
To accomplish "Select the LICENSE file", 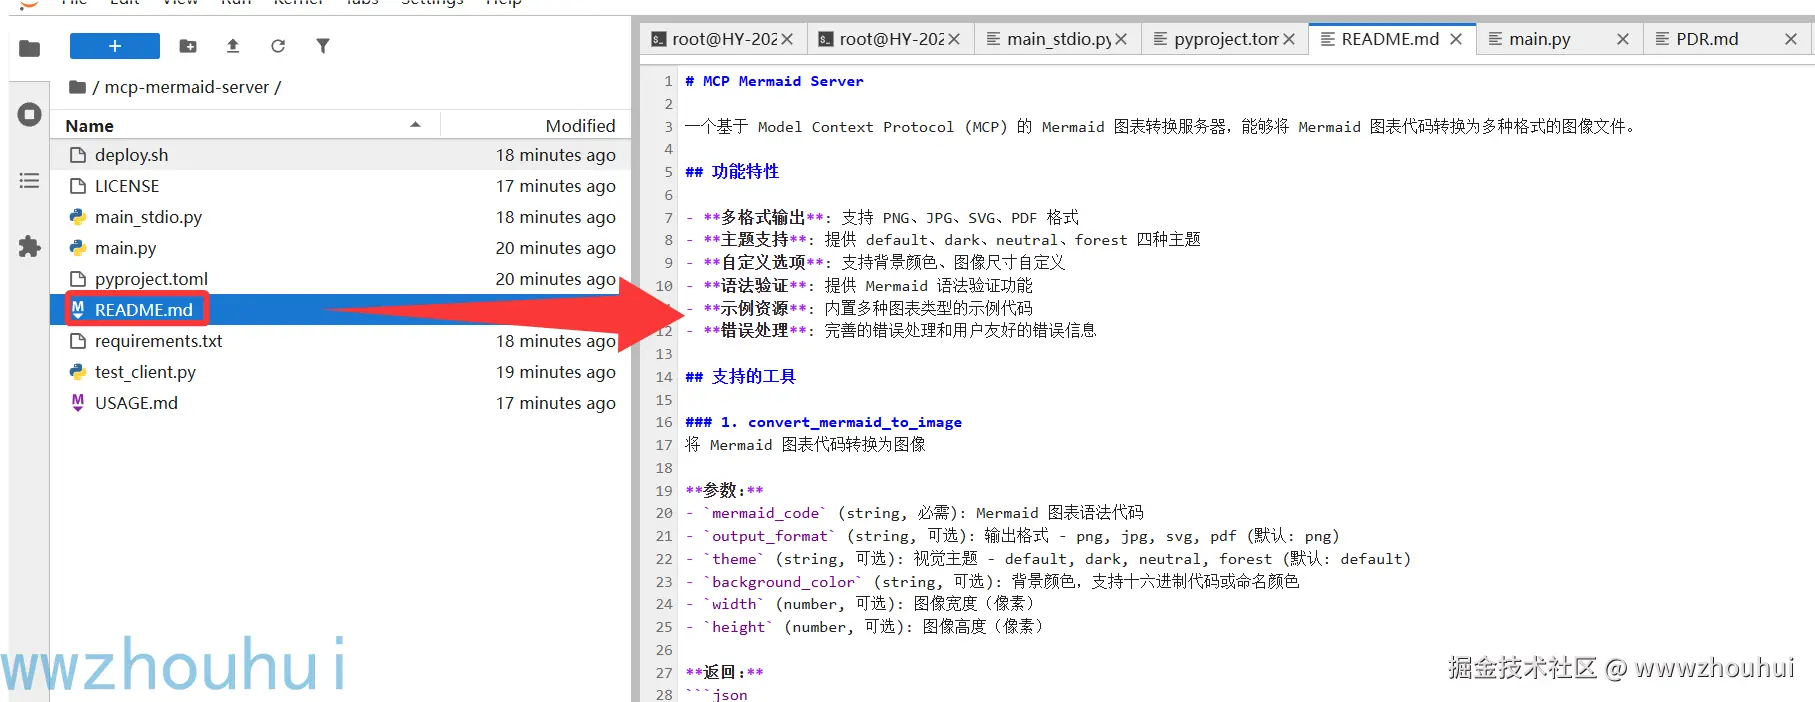I will click(x=340, y=186).
